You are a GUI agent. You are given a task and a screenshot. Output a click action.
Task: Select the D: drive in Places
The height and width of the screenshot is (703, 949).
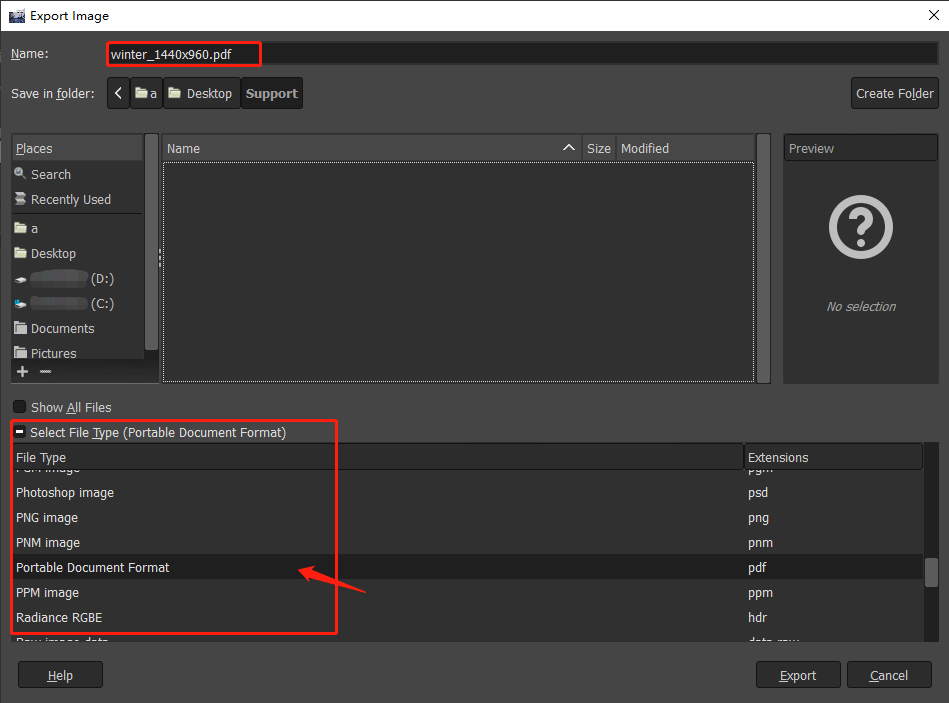click(77, 278)
